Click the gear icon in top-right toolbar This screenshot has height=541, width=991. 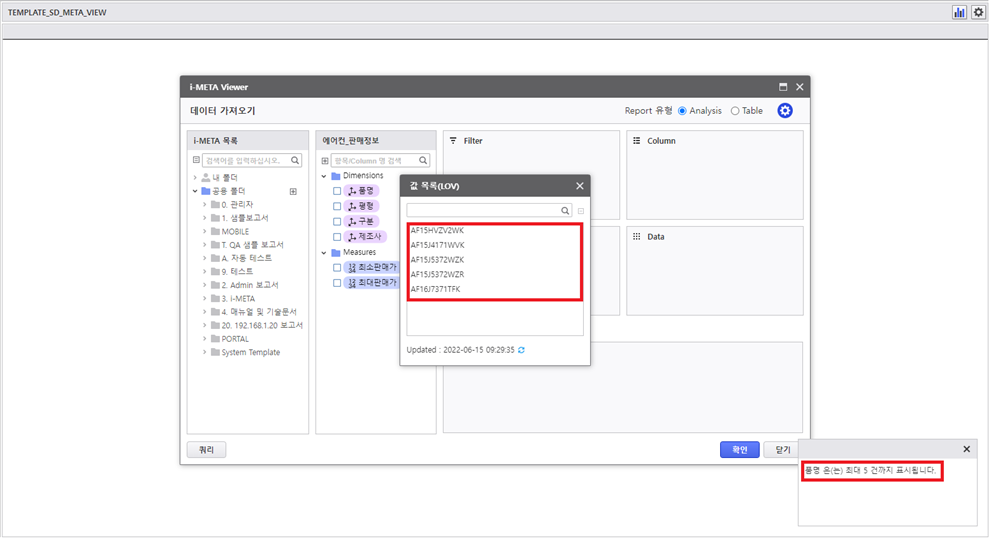pos(978,12)
